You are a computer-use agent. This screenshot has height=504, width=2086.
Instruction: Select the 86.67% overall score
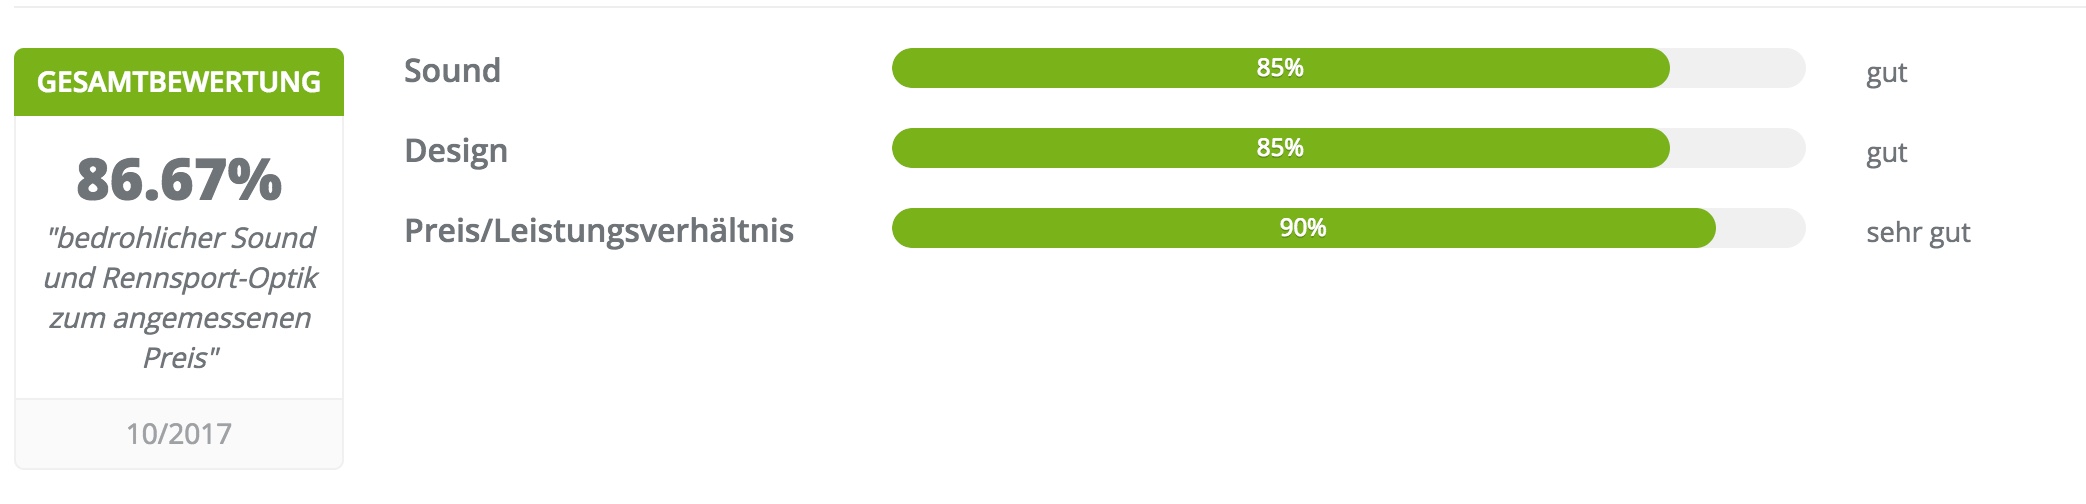[179, 179]
